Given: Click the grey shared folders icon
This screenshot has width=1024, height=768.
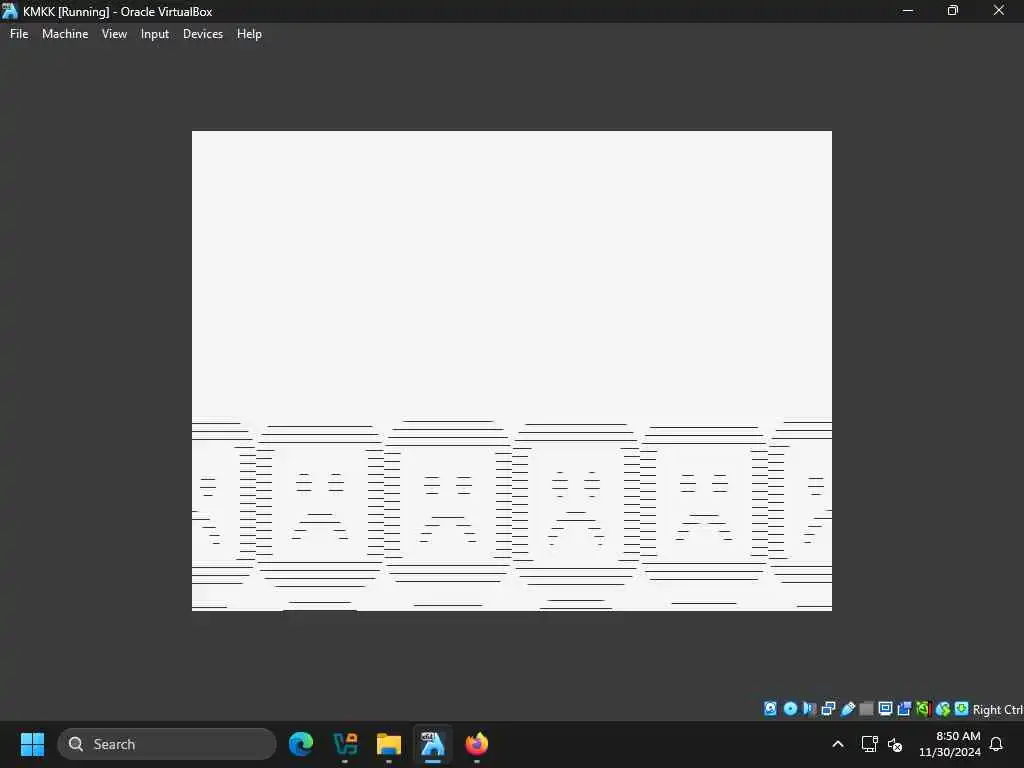Looking at the screenshot, I should [x=867, y=709].
